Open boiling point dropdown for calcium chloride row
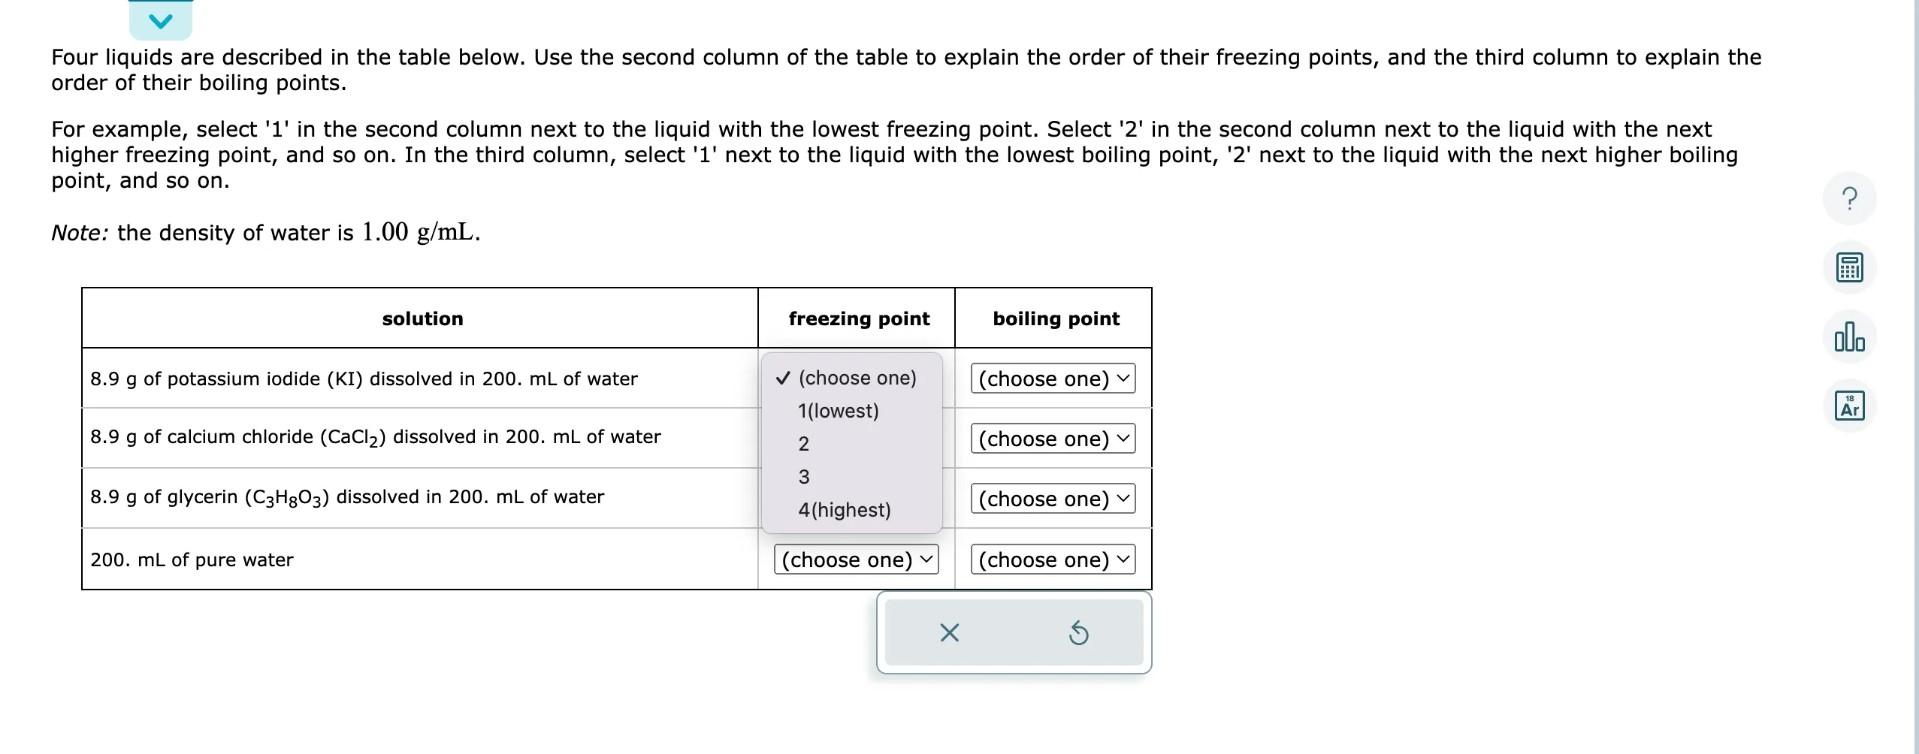The width and height of the screenshot is (1919, 754). 1051,438
